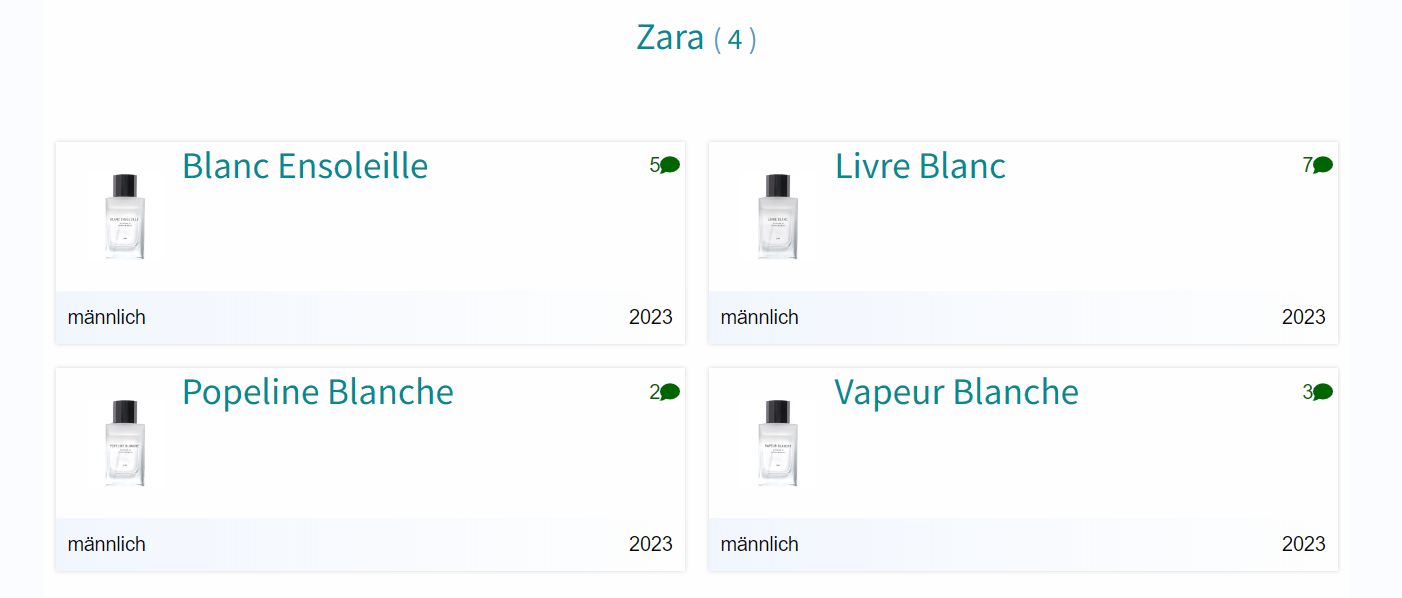Click the Zara brand heading
1402x598 pixels.
(670, 37)
